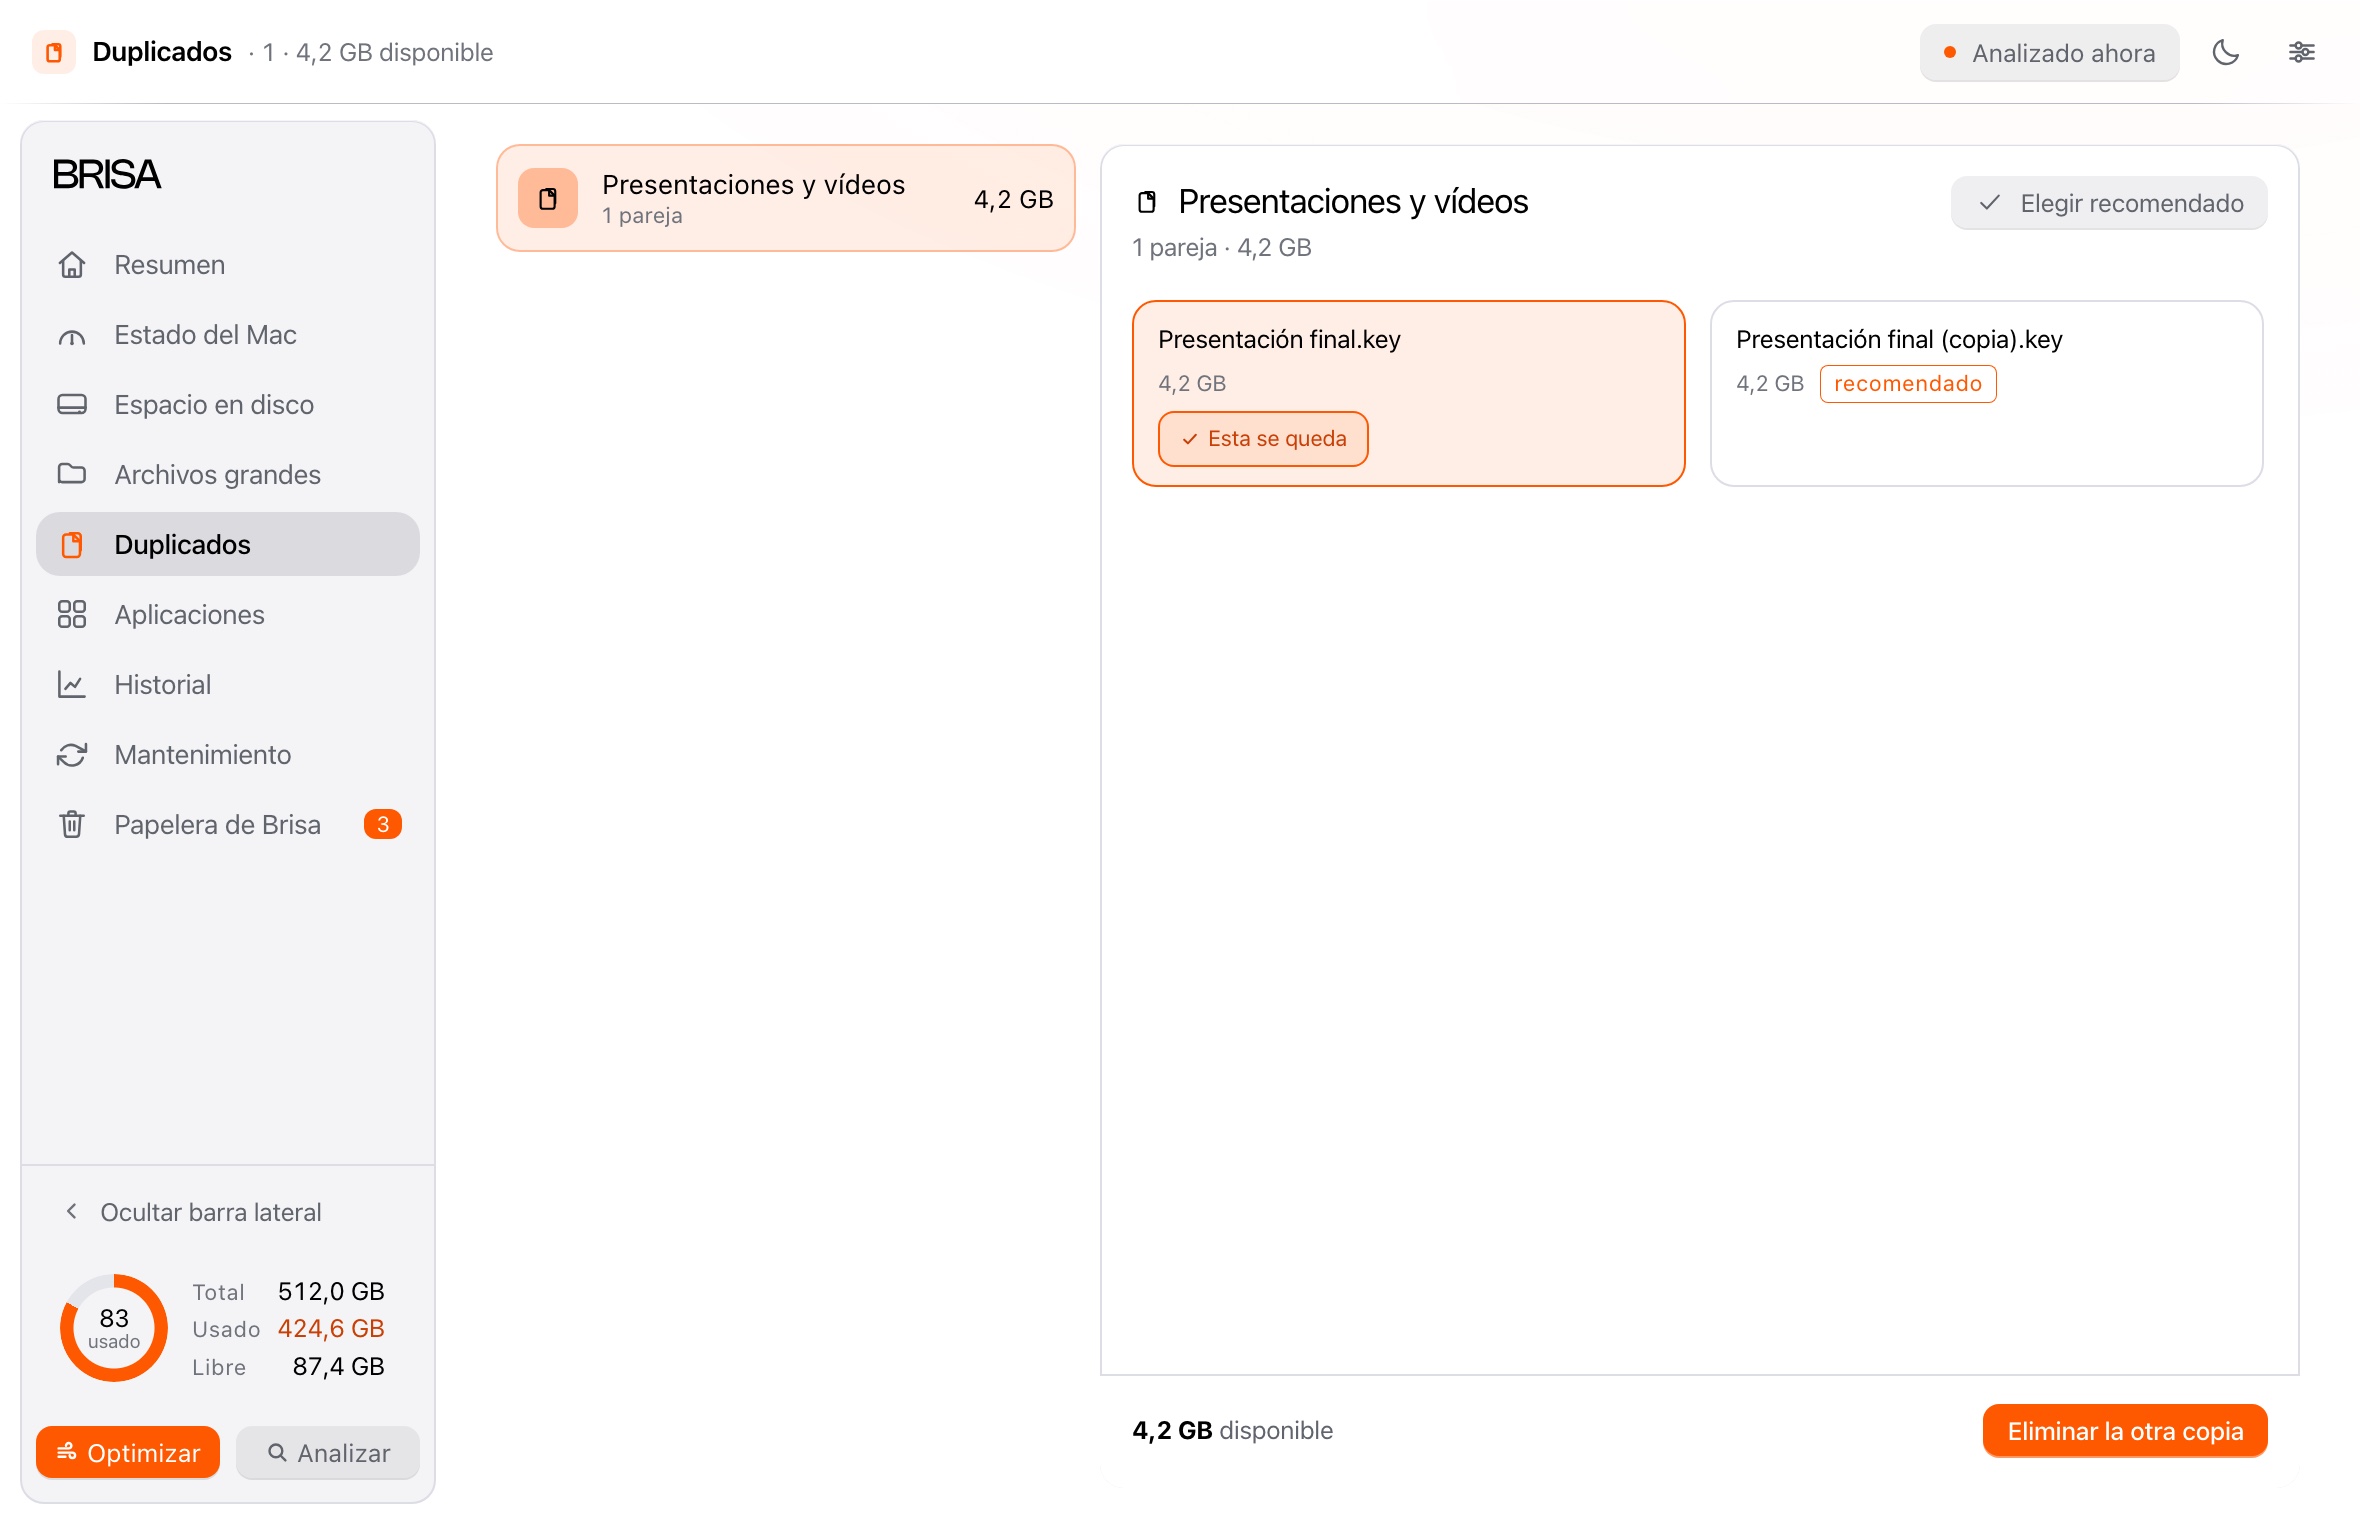Open the Mantenimiento section
Viewport: 2360px width, 1520px height.
(x=228, y=754)
